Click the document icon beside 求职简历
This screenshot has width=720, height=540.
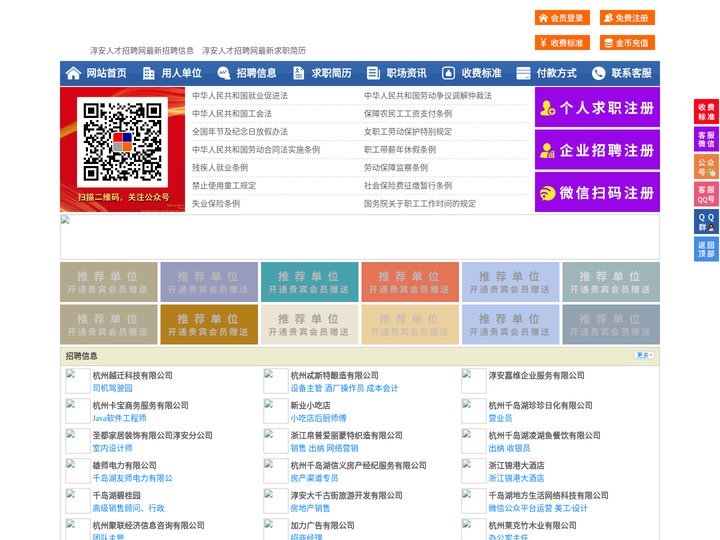pyautogui.click(x=298, y=73)
